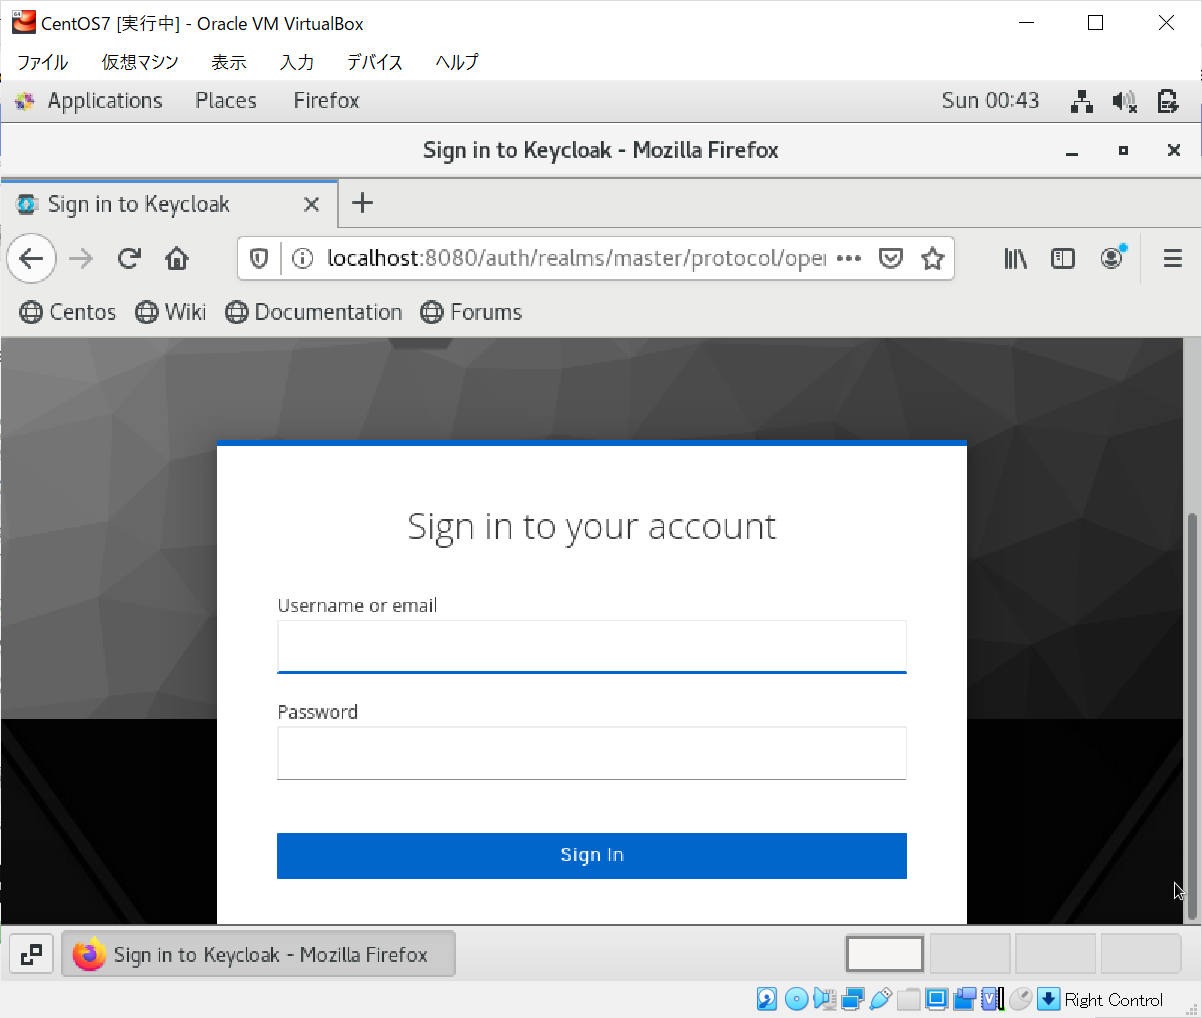Viewport: 1202px width, 1018px height.
Task: Click the blue Sign In button
Action: pyautogui.click(x=592, y=856)
